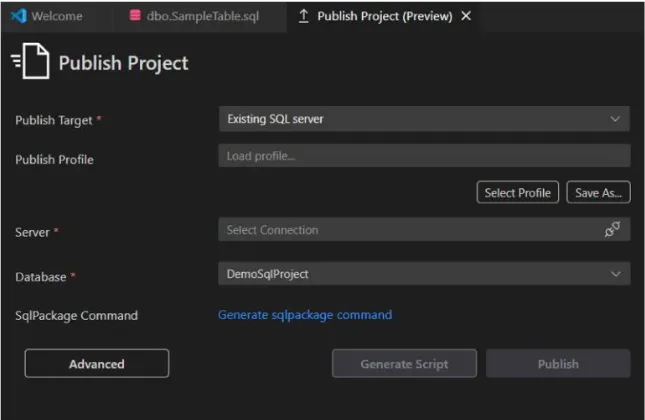Click the Generate Script button
This screenshot has width=645, height=420.
pos(404,364)
